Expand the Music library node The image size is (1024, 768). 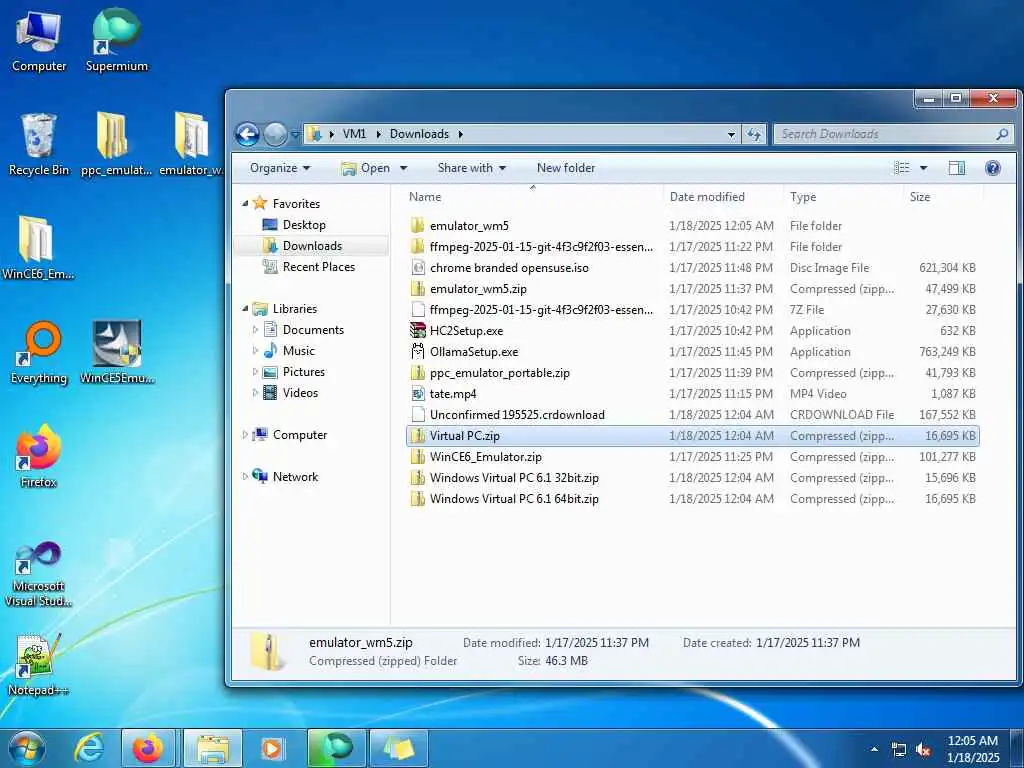click(255, 351)
